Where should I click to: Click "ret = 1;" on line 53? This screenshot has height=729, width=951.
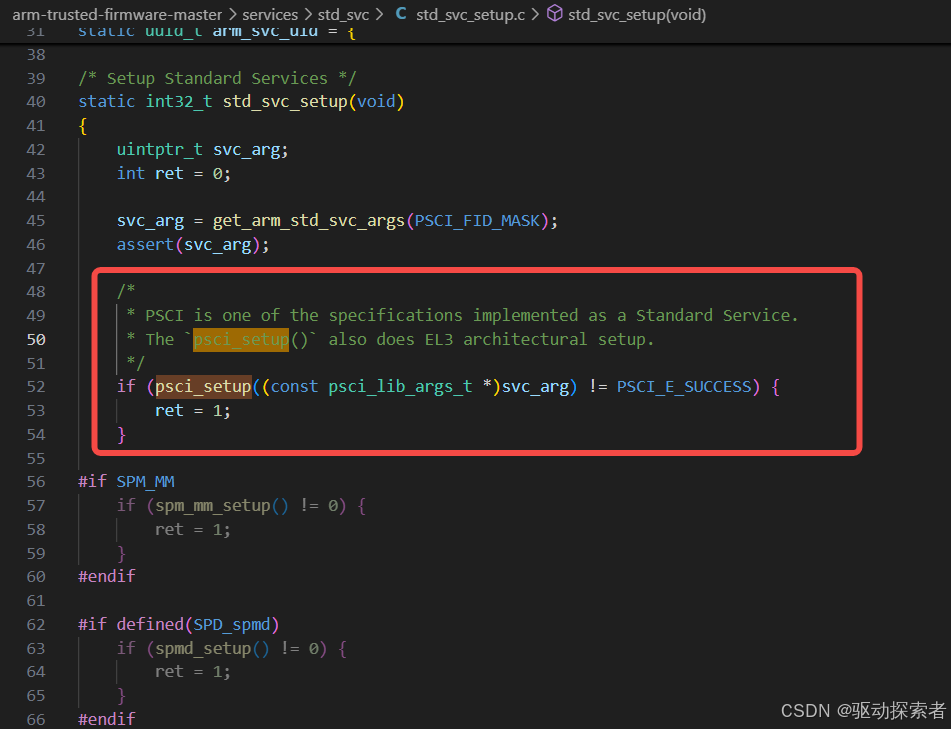click(x=193, y=411)
